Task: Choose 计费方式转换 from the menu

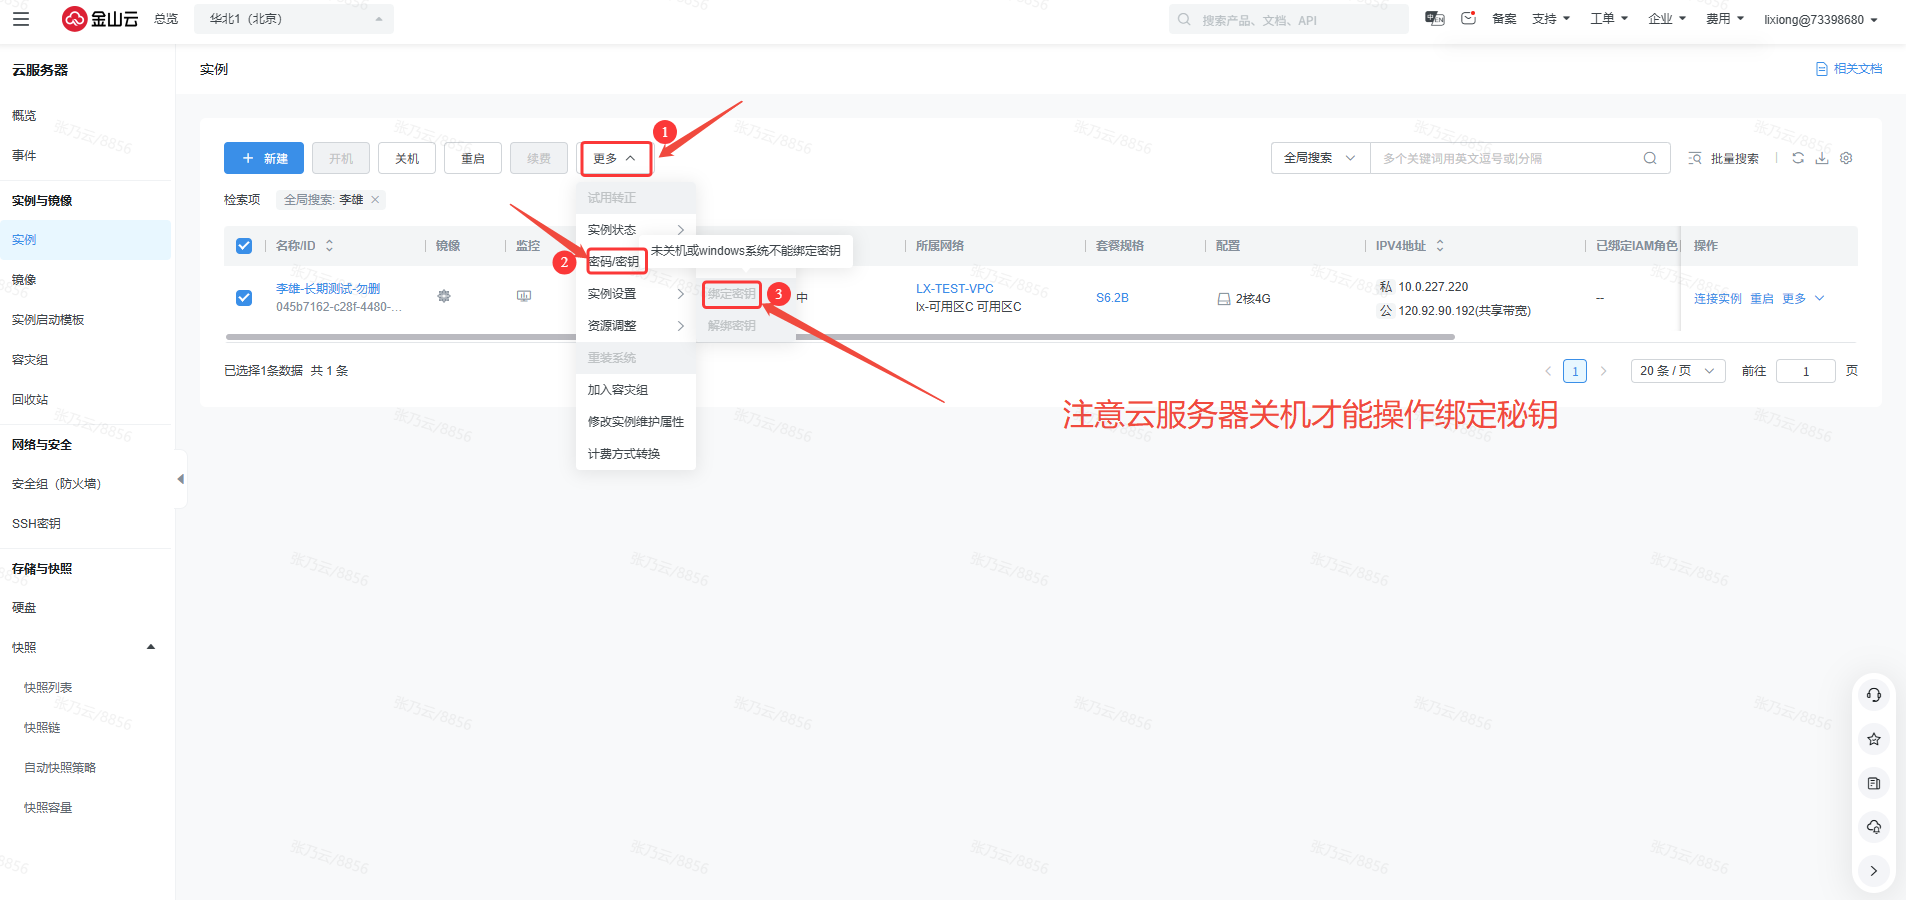Action: (x=636, y=454)
